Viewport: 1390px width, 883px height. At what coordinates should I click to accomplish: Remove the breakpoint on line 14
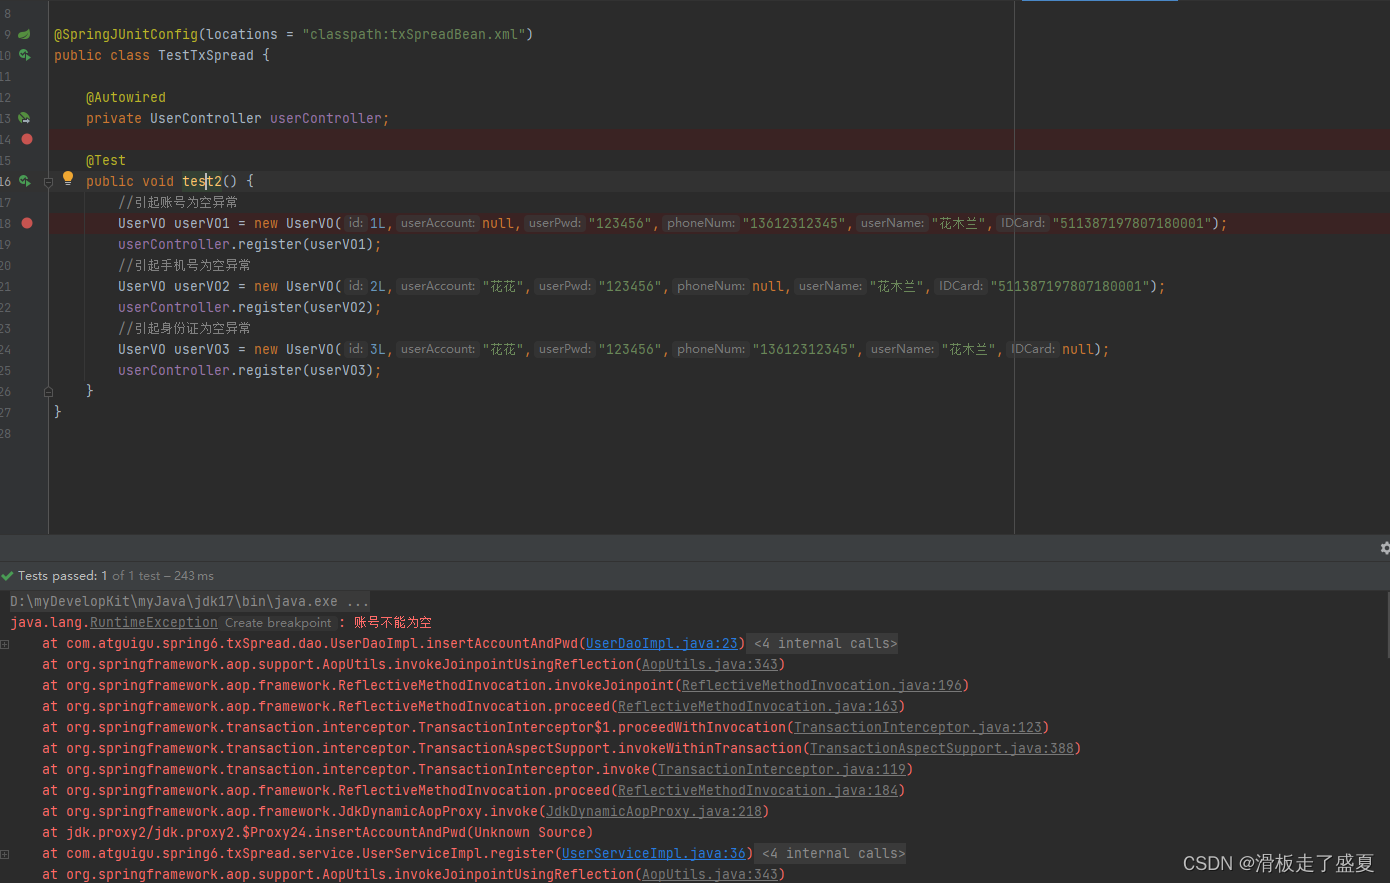[x=27, y=139]
